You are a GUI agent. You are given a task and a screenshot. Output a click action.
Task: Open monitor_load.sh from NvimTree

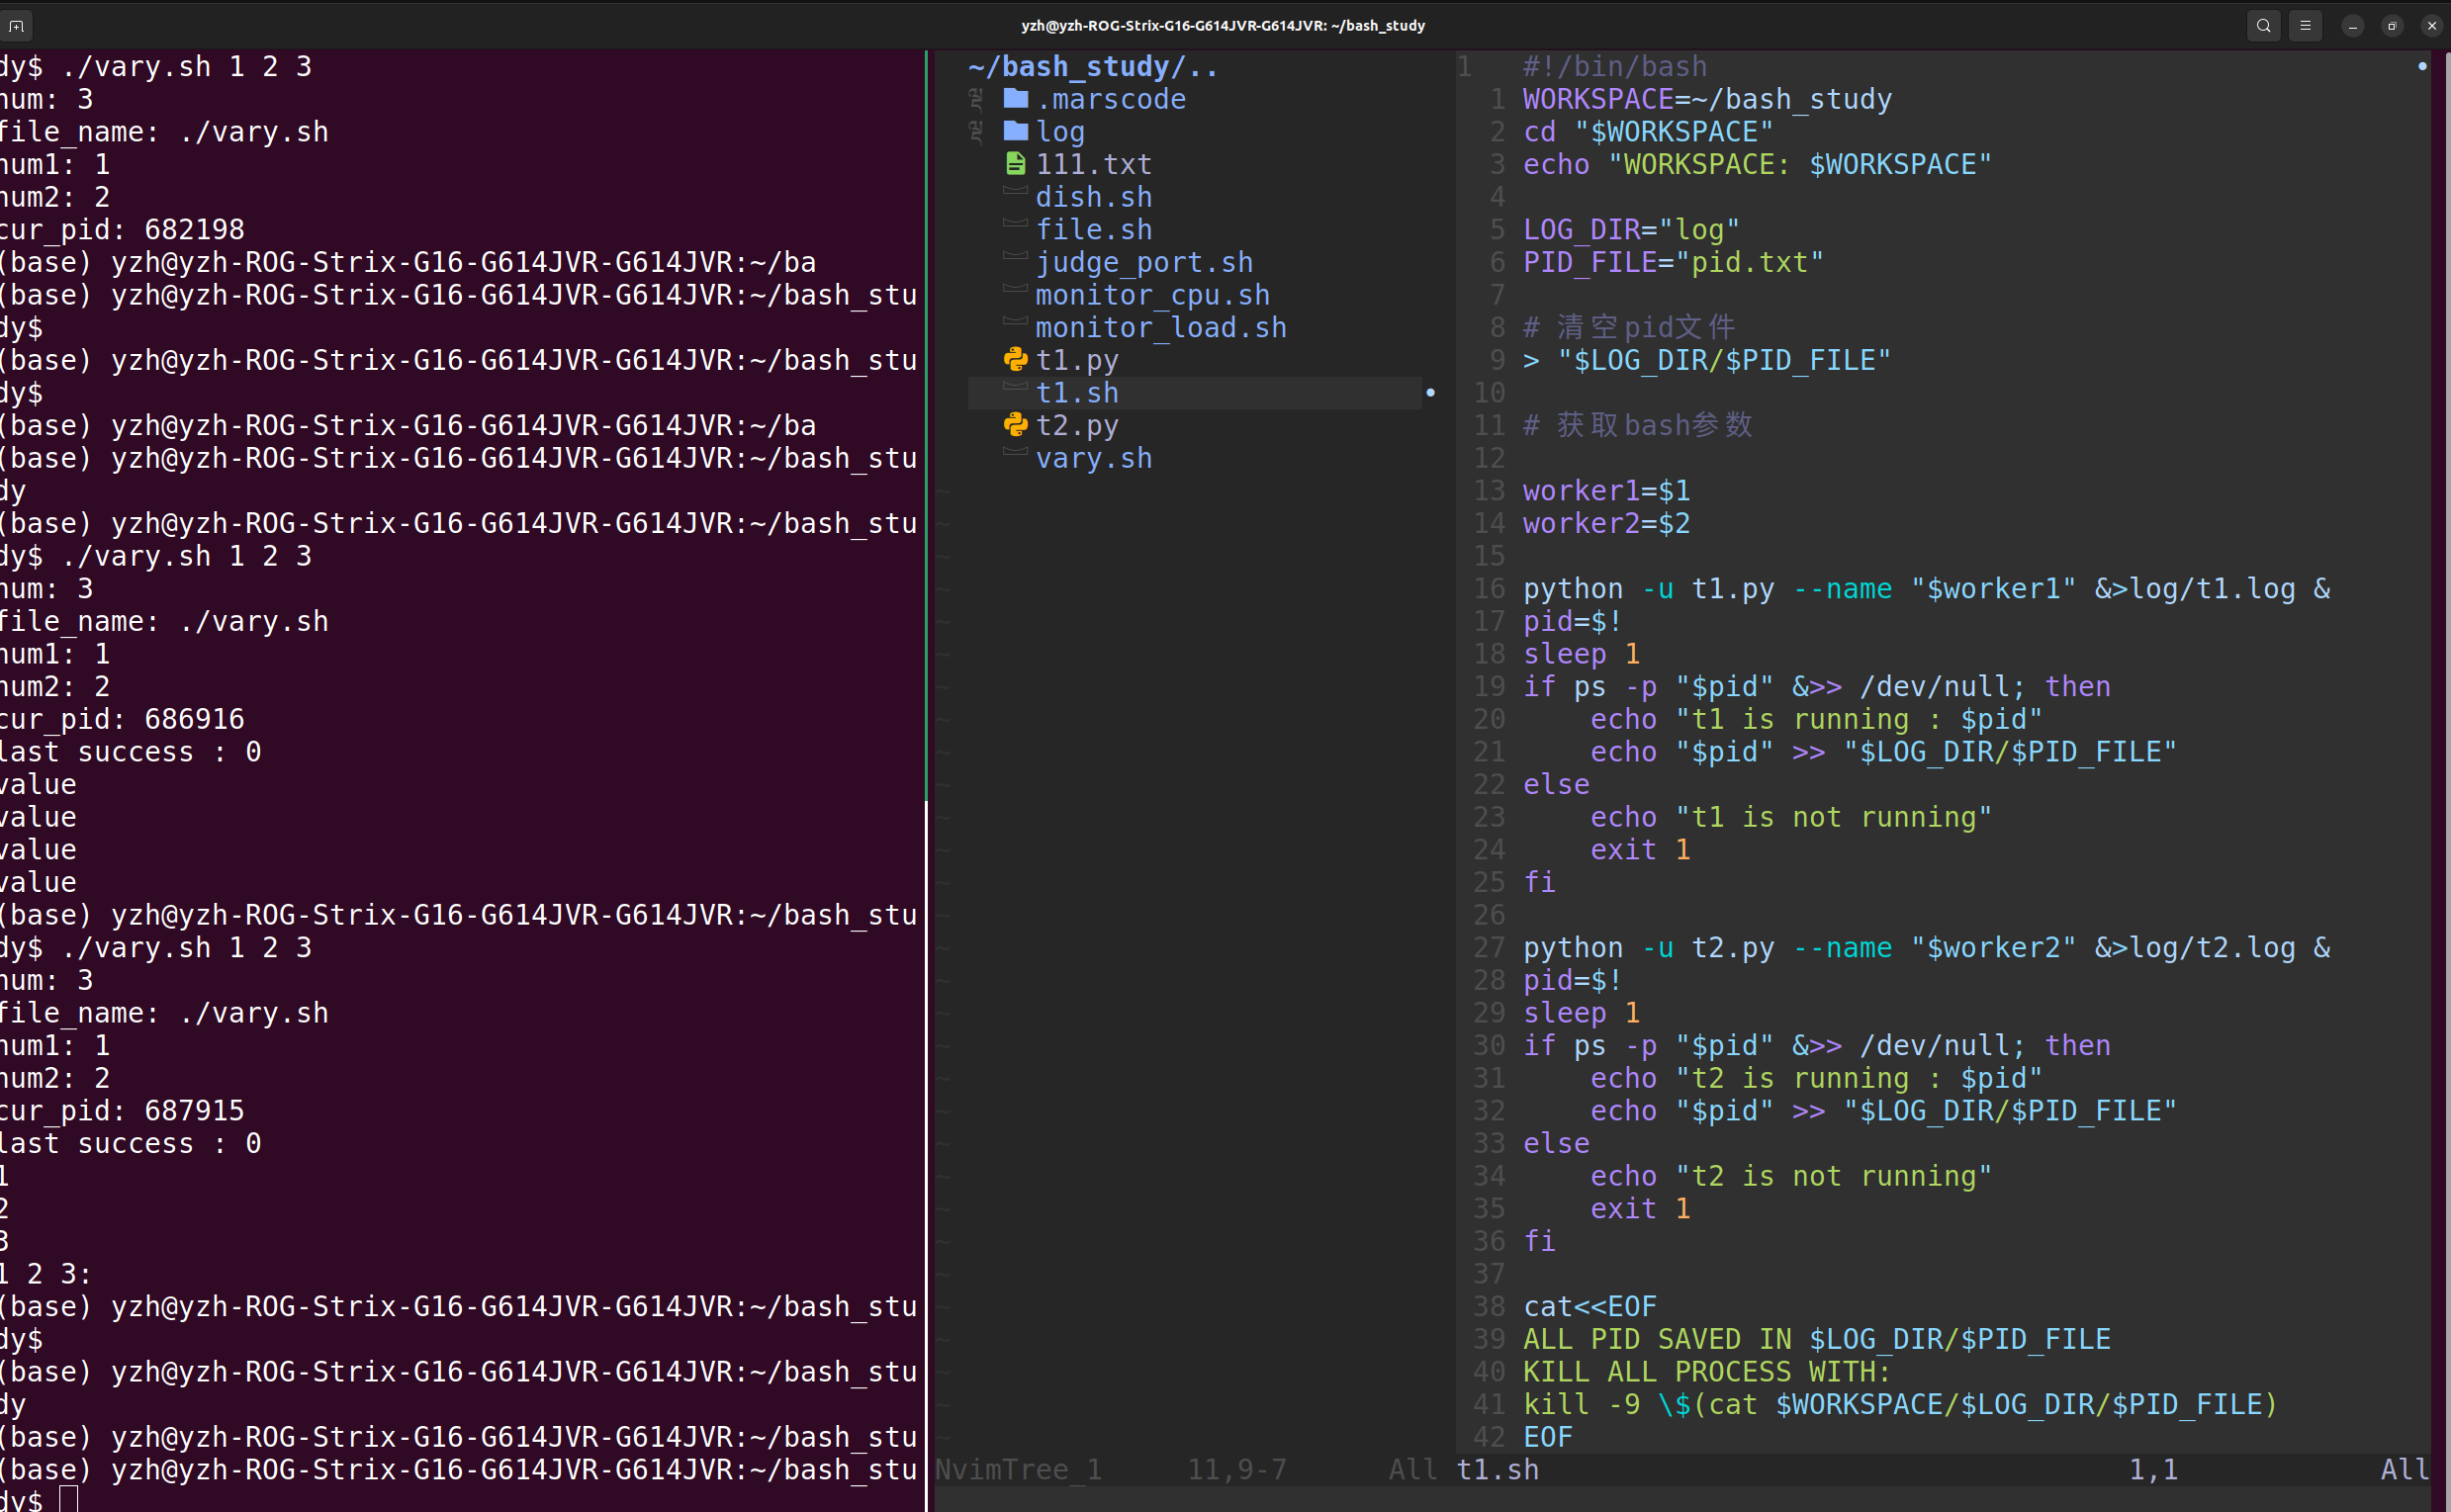coord(1161,328)
